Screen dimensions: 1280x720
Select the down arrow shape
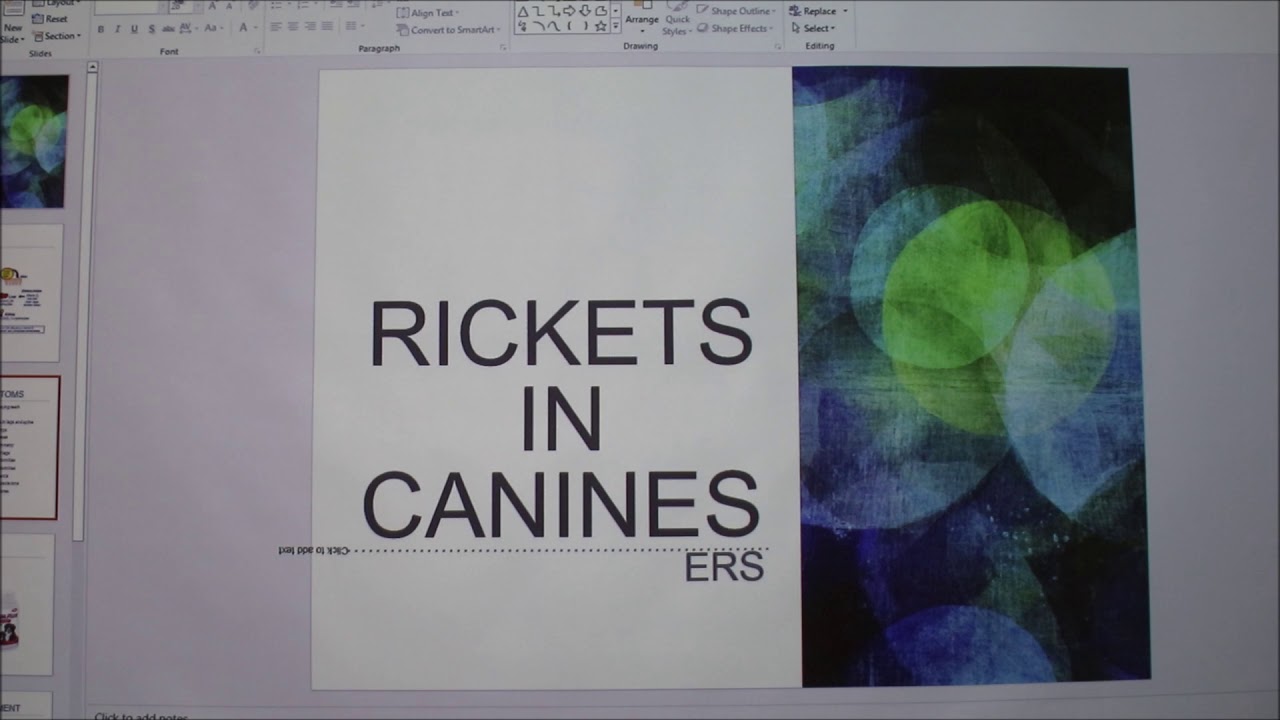[x=585, y=11]
